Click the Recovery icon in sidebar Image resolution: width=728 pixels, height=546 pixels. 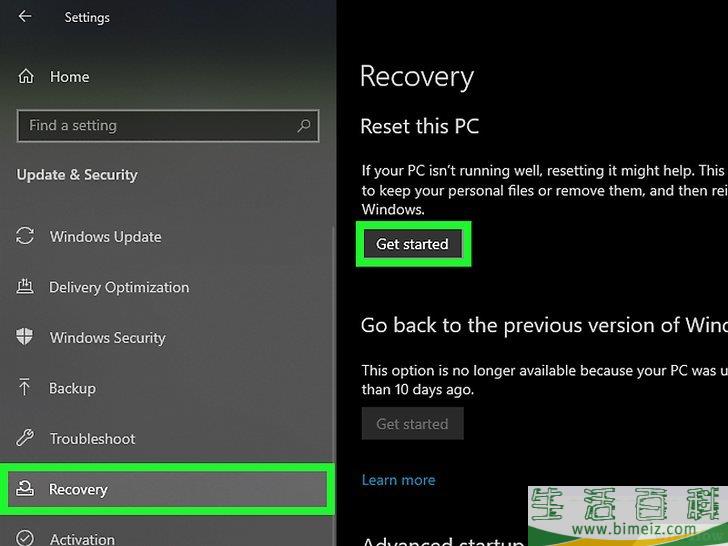point(26,489)
